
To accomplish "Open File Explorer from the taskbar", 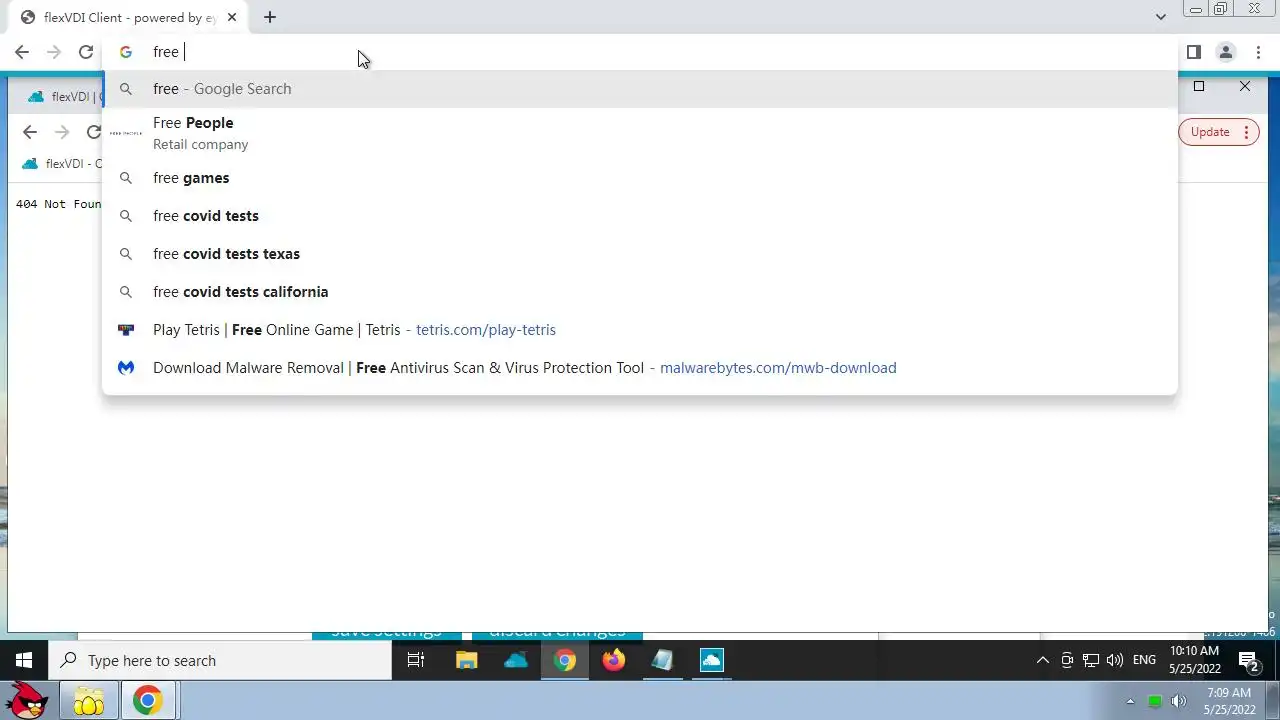I will click(x=467, y=660).
